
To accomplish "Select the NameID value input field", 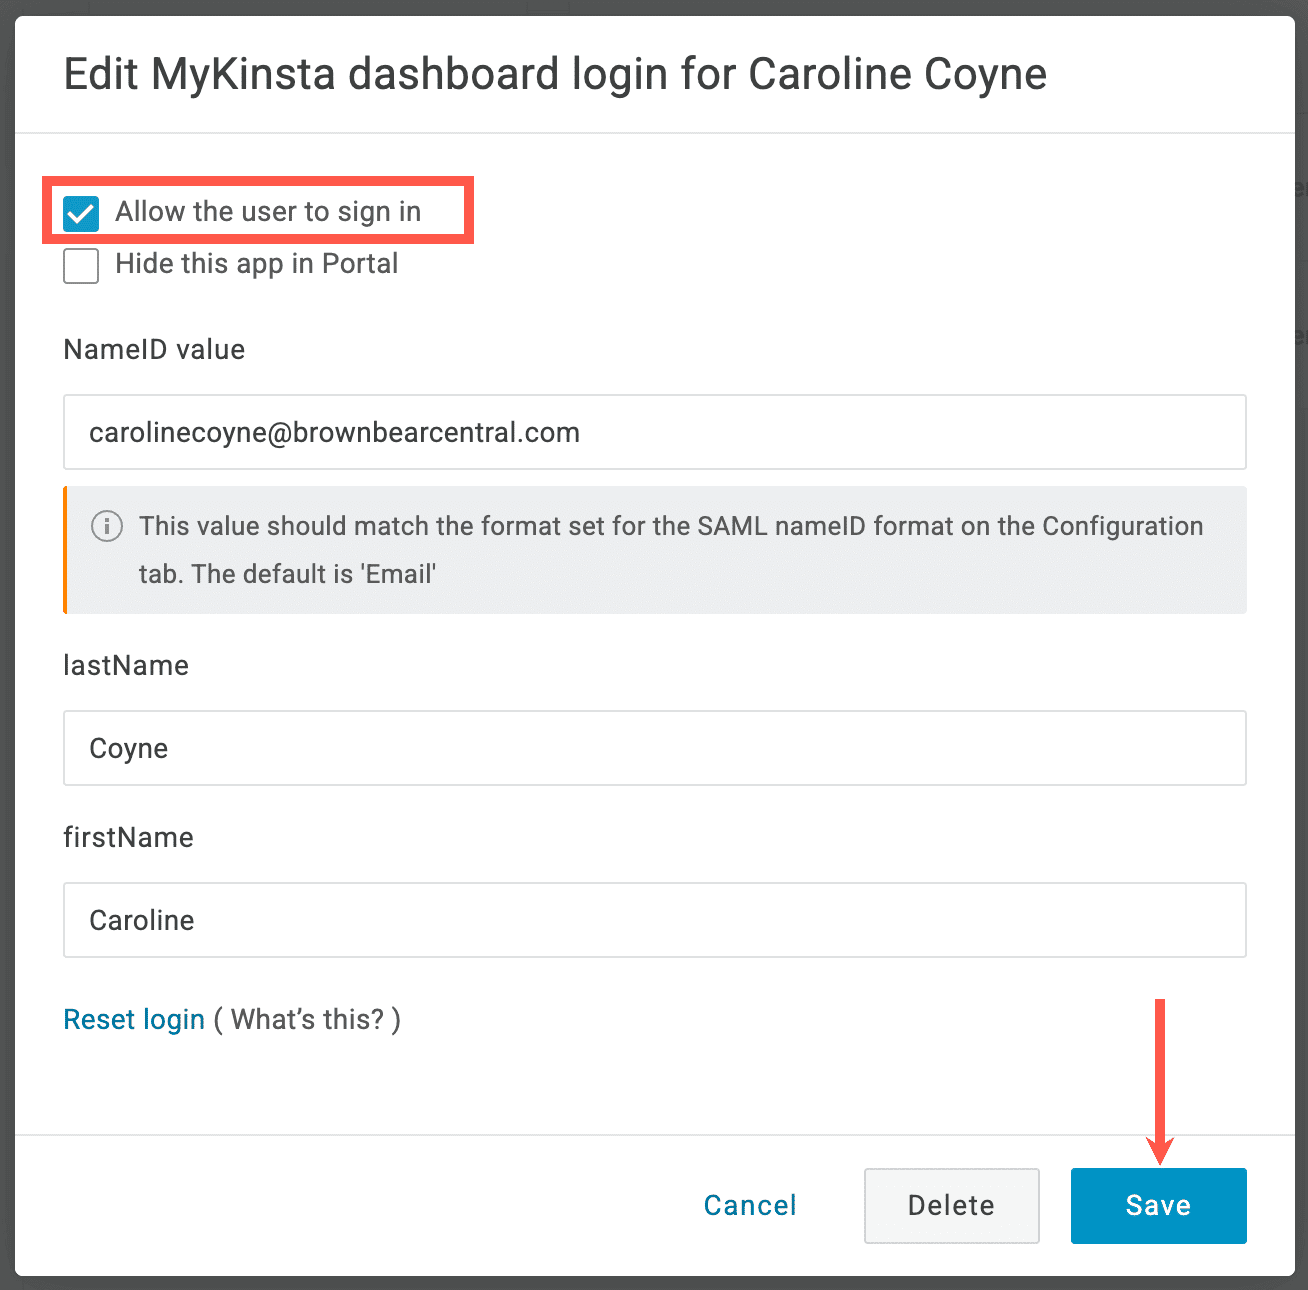I will click(654, 432).
